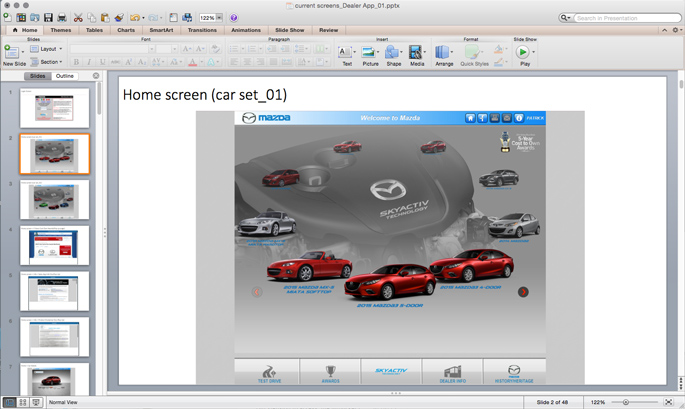The image size is (685, 409).
Task: Switch to Slide Sorter view icon
Action: coord(23,402)
